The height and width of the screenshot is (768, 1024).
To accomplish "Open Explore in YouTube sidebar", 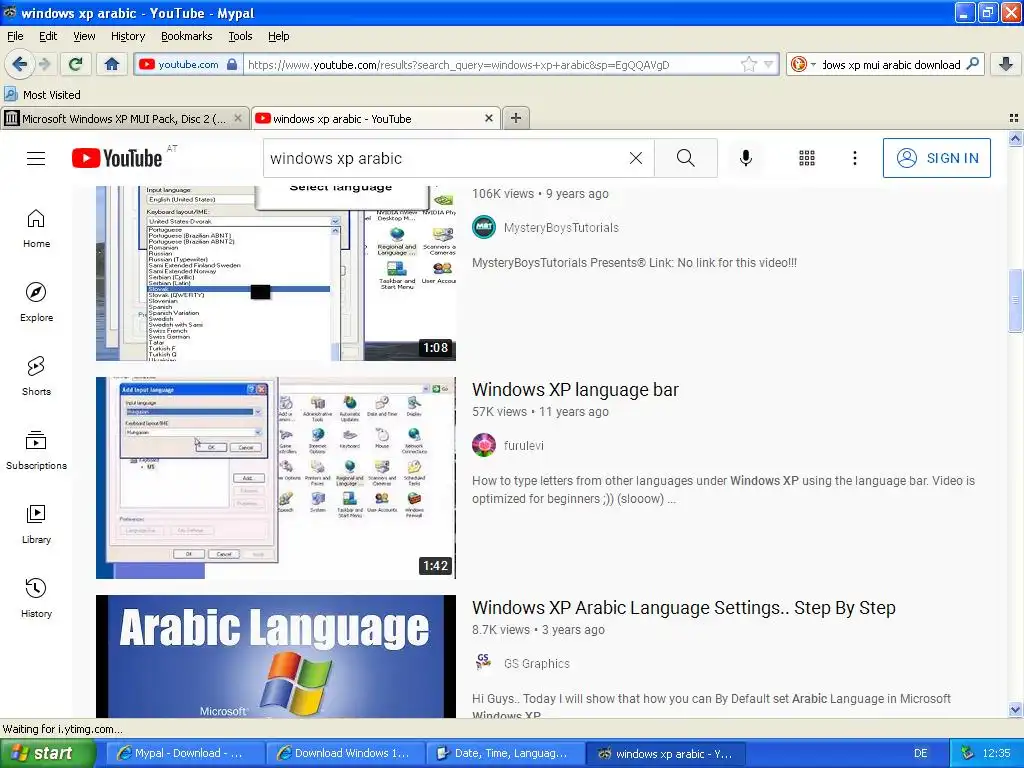I will point(37,302).
